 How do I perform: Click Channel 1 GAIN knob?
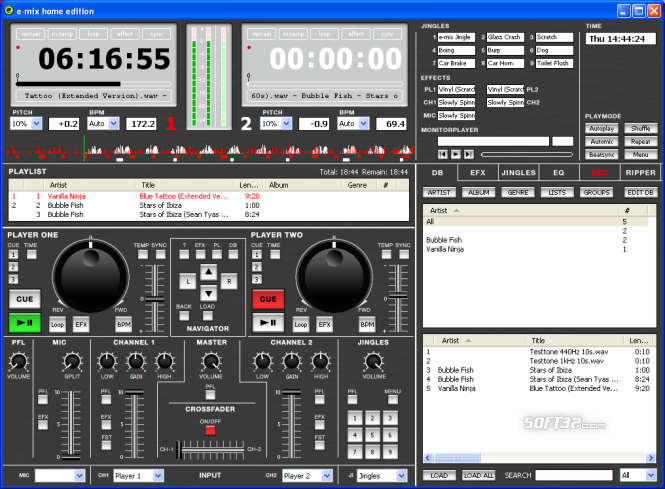136,361
